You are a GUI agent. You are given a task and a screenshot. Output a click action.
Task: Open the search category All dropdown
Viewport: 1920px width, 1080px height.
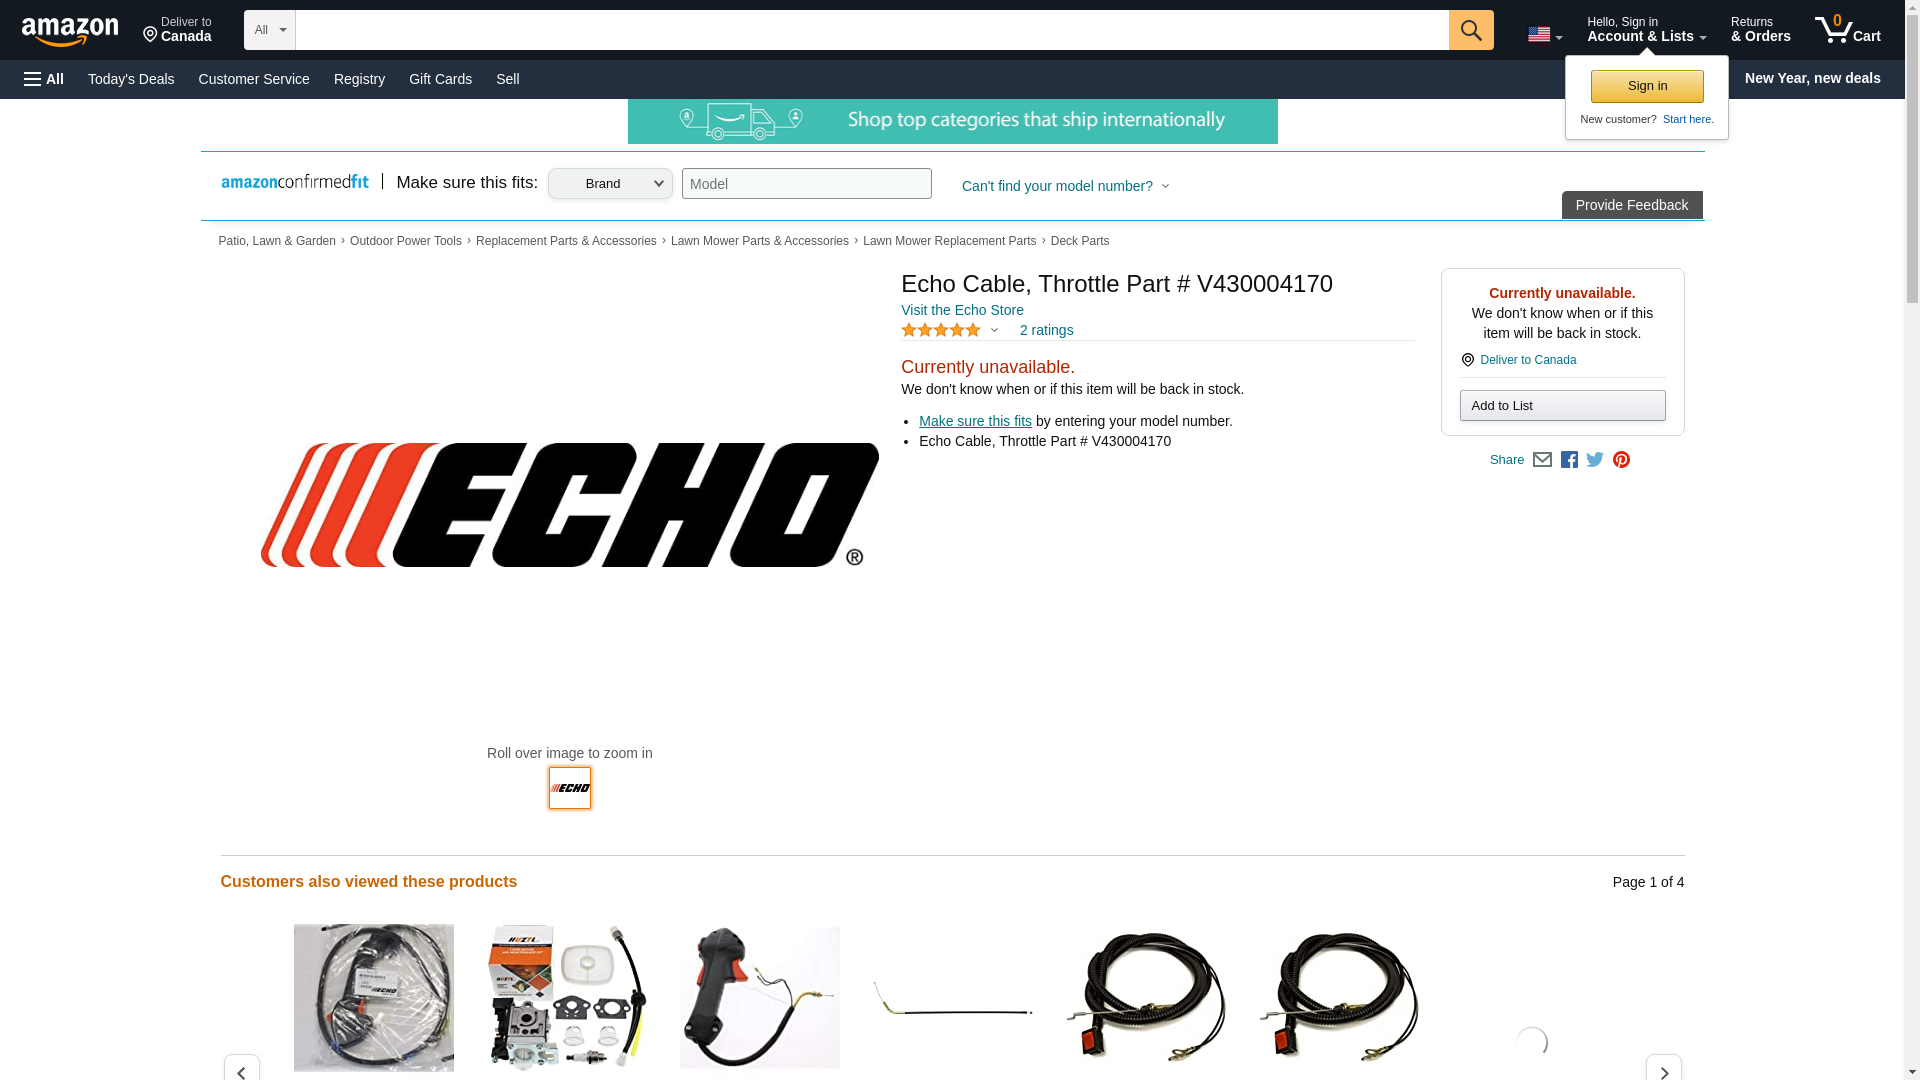tap(270, 30)
